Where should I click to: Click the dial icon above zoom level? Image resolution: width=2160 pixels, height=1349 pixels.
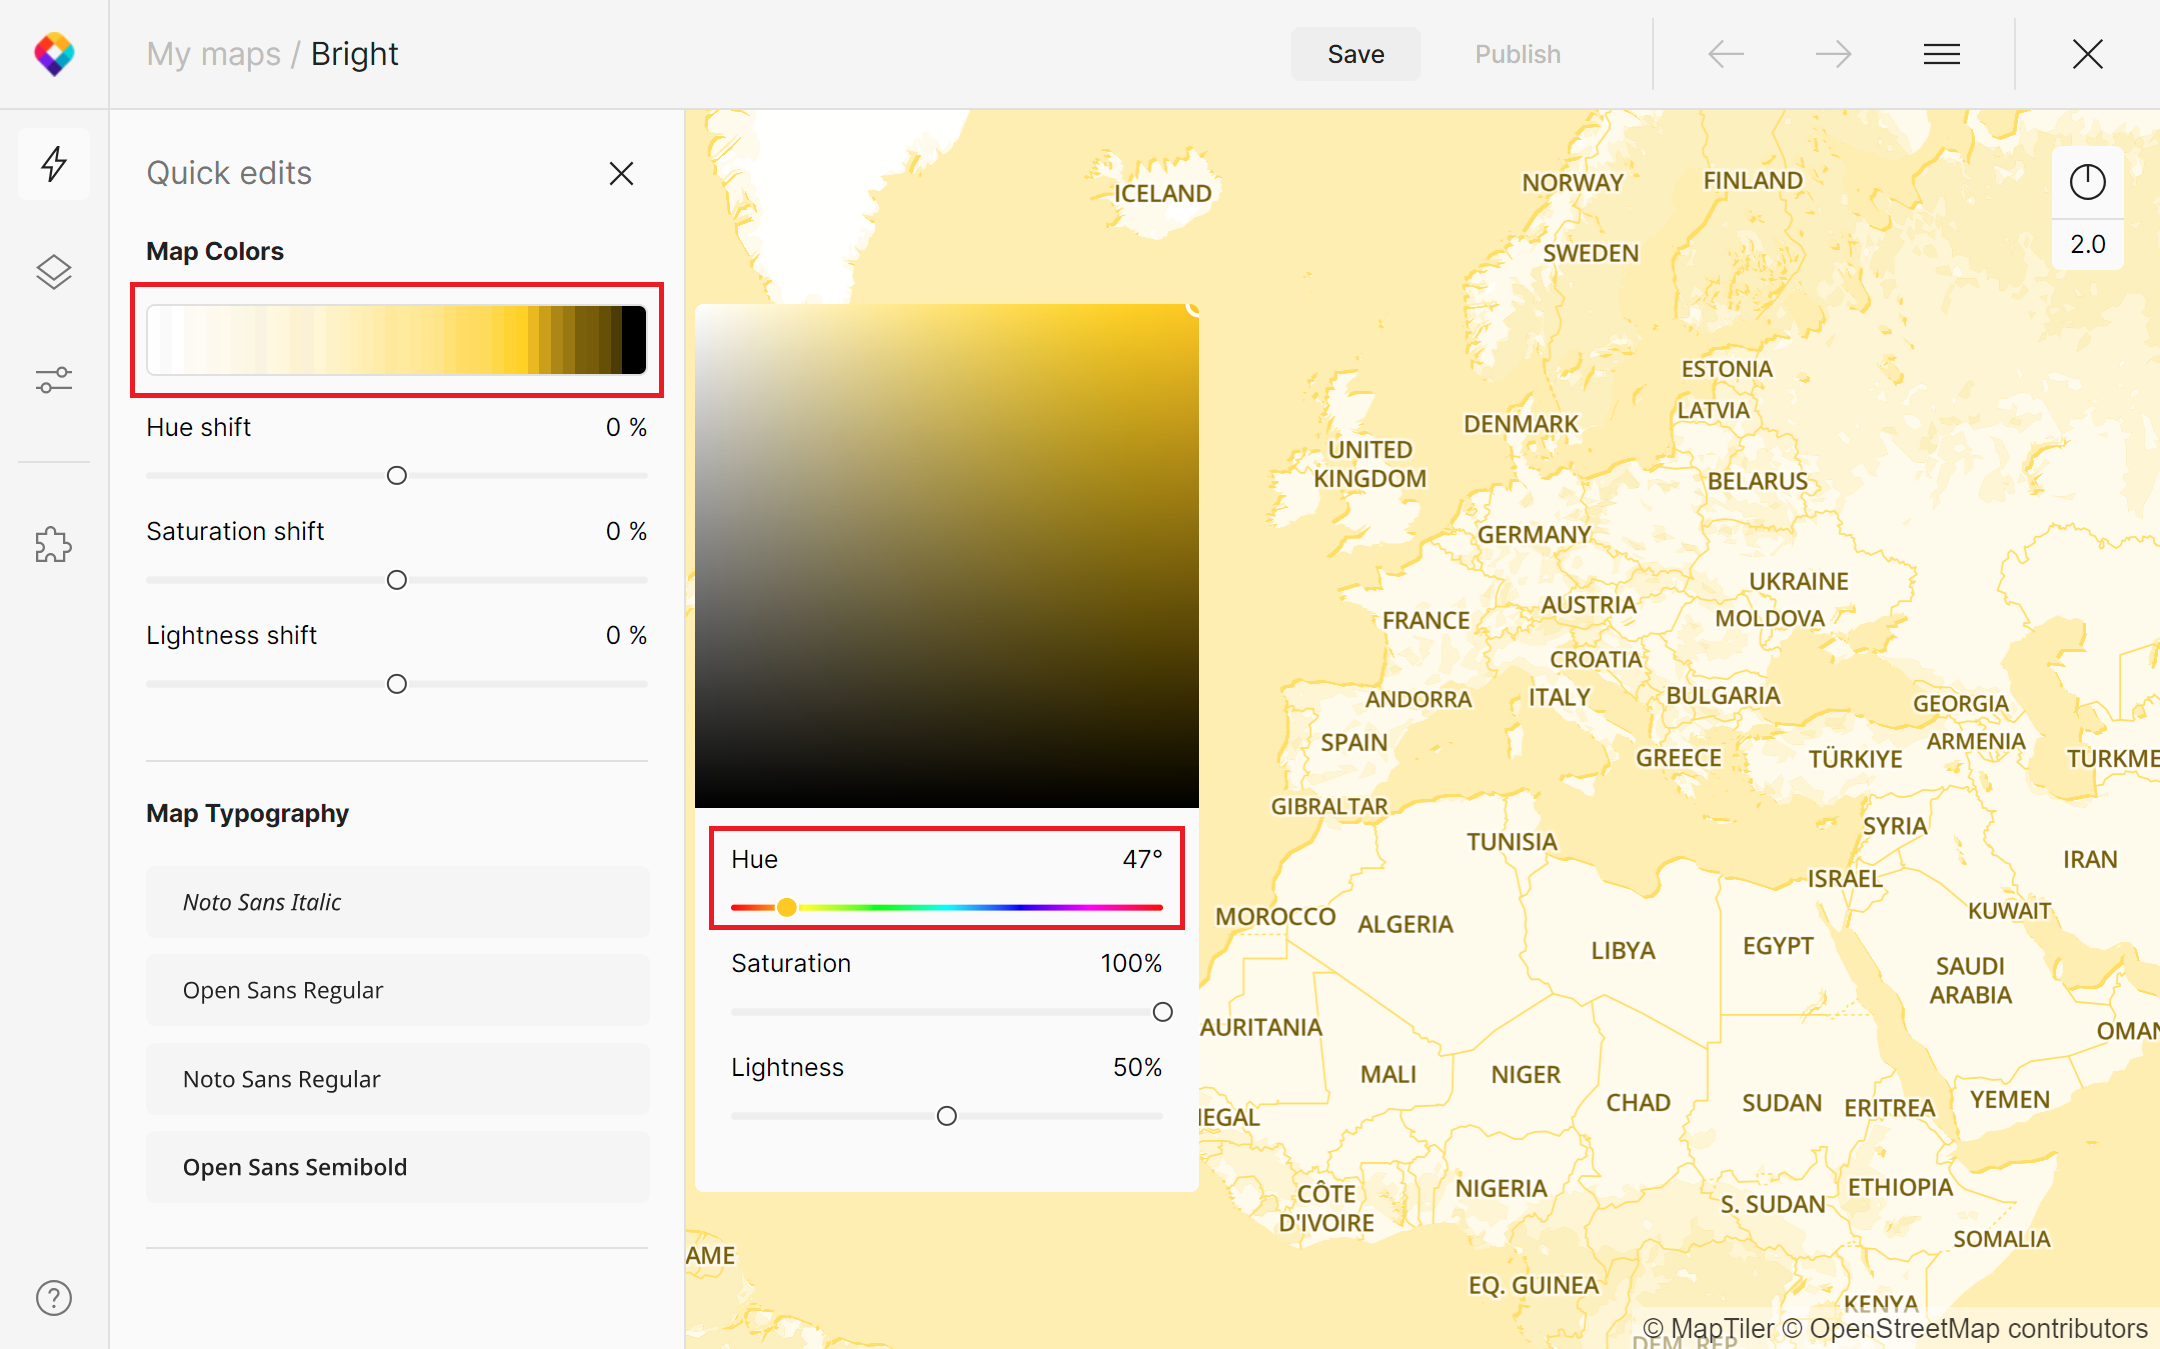(x=2087, y=181)
